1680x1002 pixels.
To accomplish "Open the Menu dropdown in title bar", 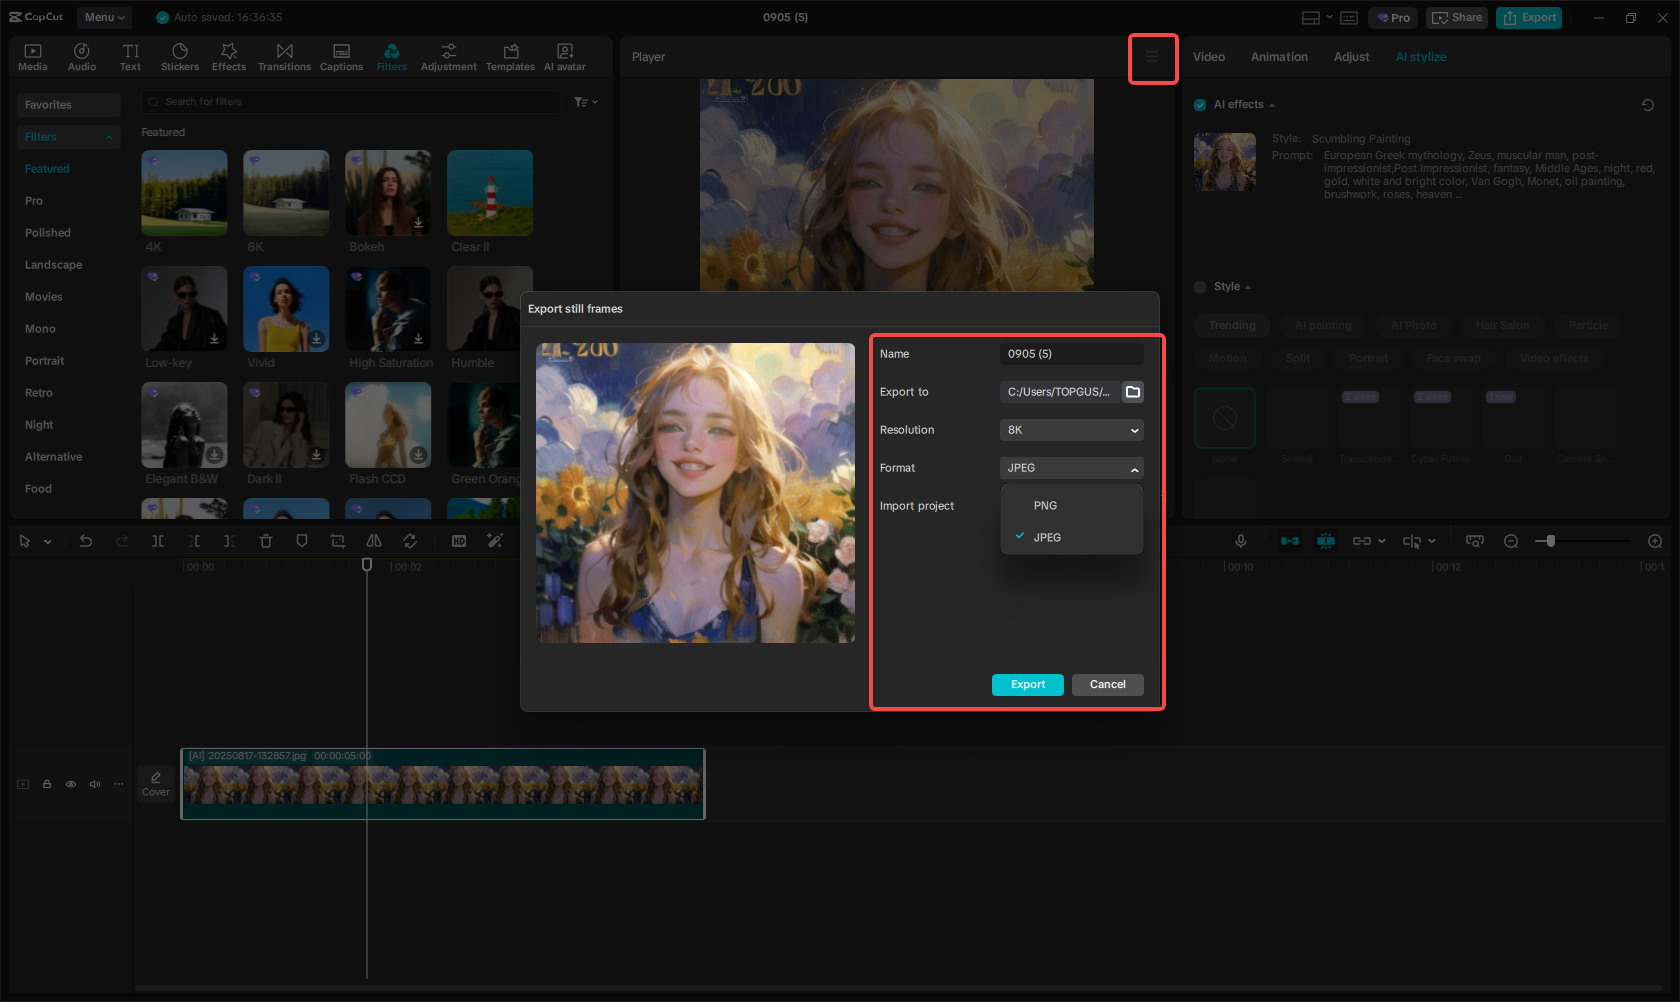I will pos(104,17).
